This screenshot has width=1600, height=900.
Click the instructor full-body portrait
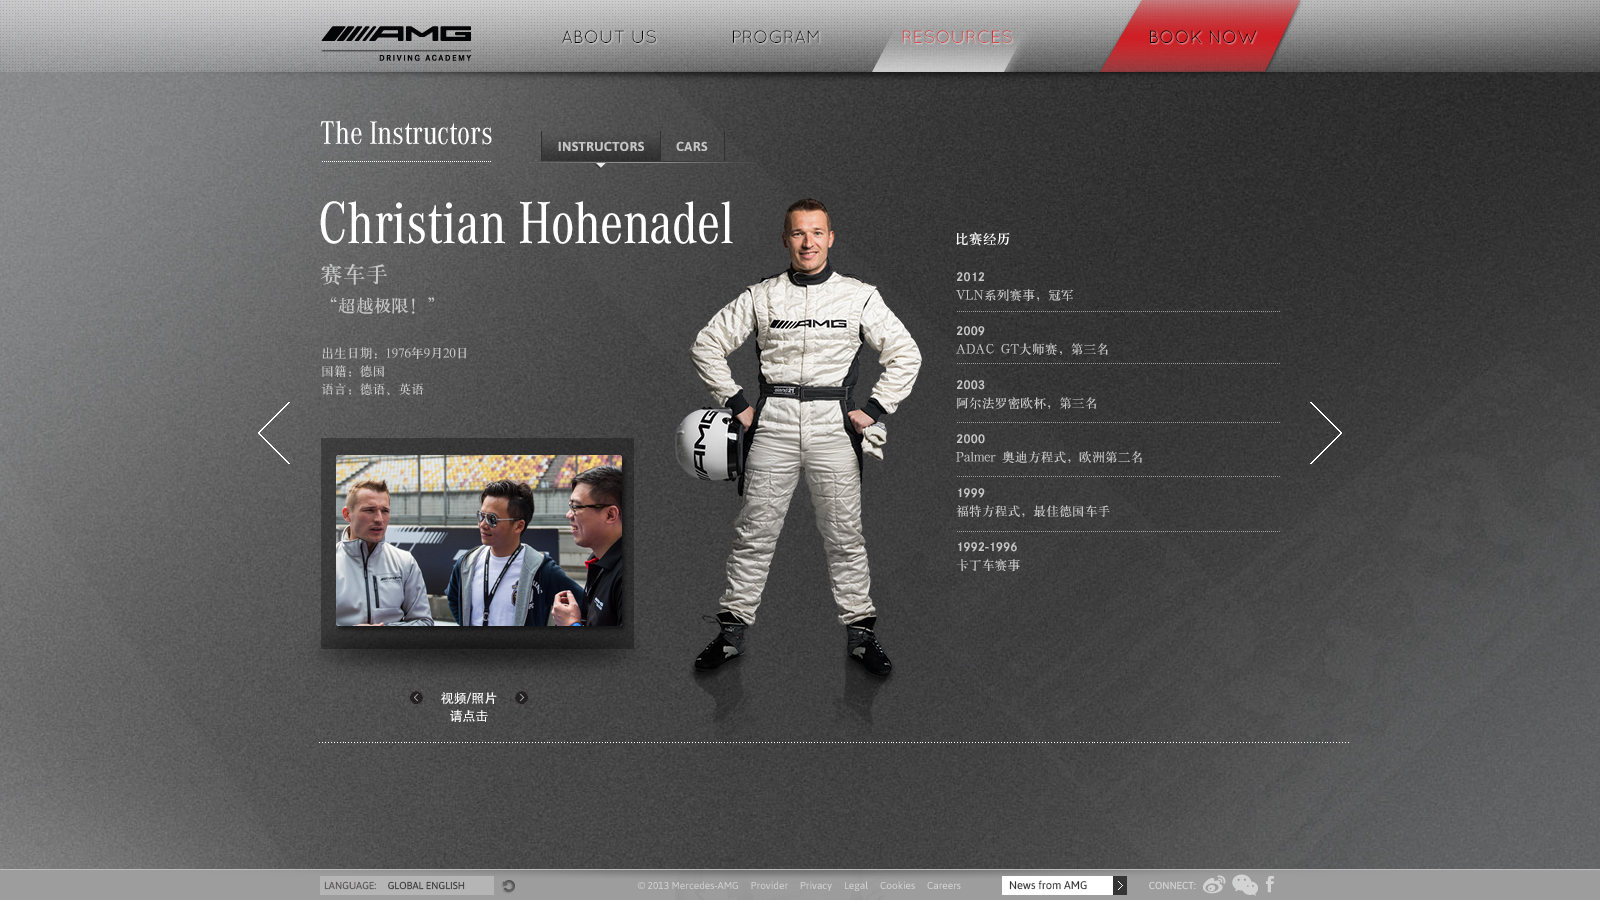pyautogui.click(x=800, y=440)
